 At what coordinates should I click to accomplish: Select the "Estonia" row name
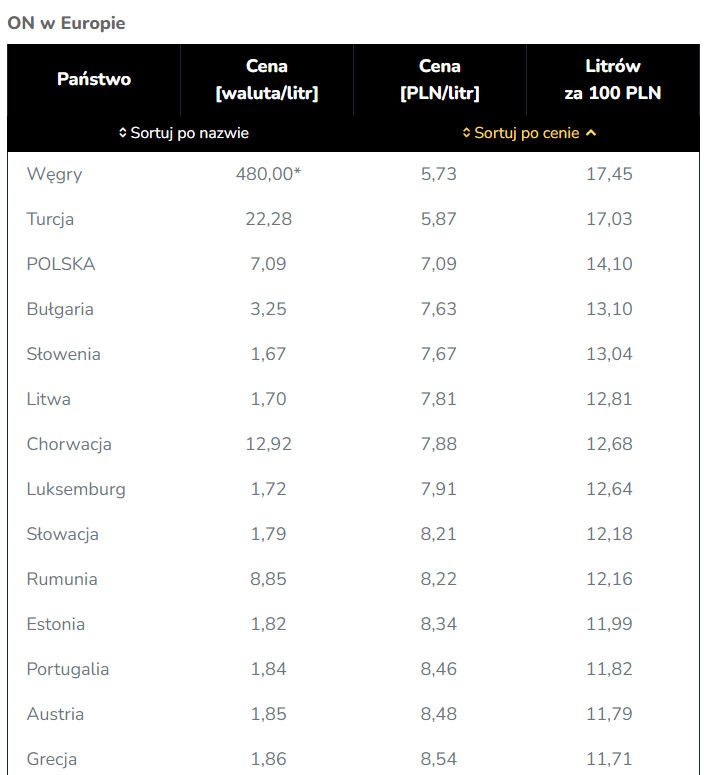pyautogui.click(x=56, y=624)
